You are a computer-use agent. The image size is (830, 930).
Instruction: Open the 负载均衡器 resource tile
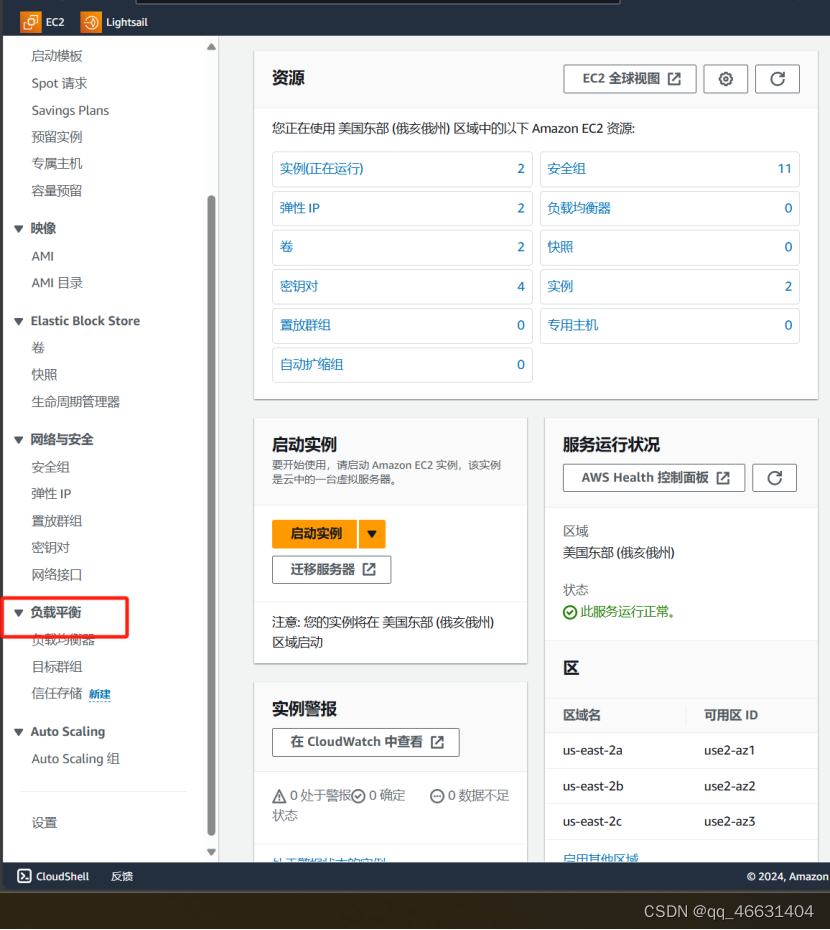670,208
